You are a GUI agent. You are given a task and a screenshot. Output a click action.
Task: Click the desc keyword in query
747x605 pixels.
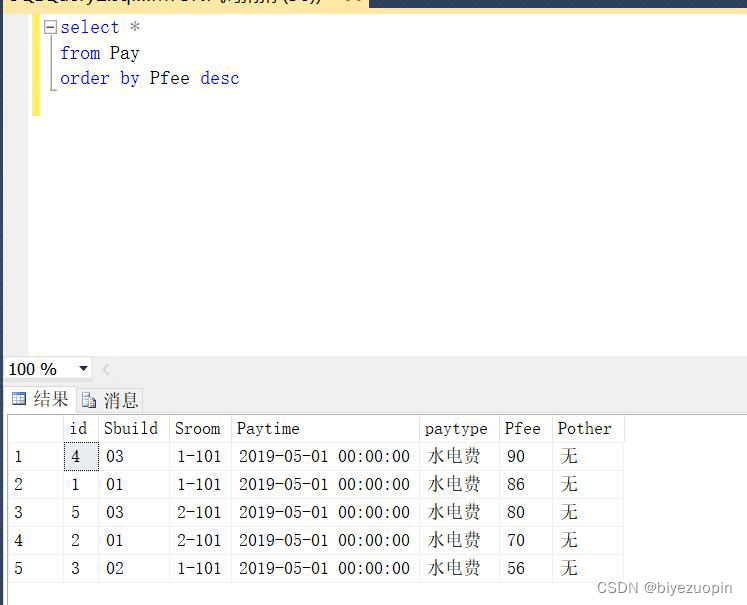tap(220, 78)
